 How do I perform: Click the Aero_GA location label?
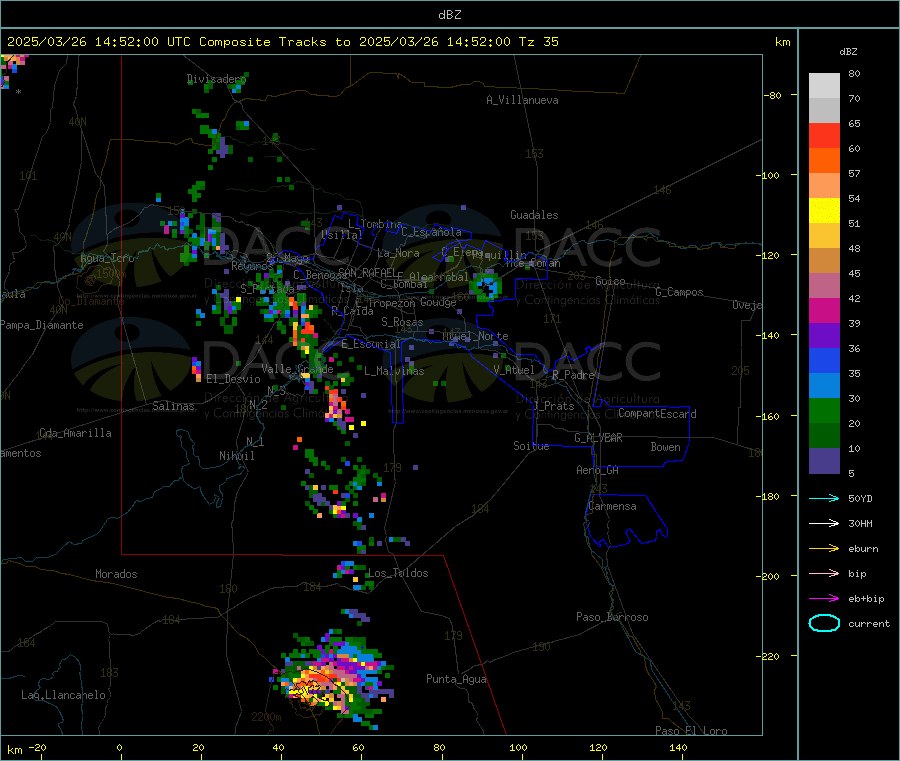pyautogui.click(x=597, y=470)
